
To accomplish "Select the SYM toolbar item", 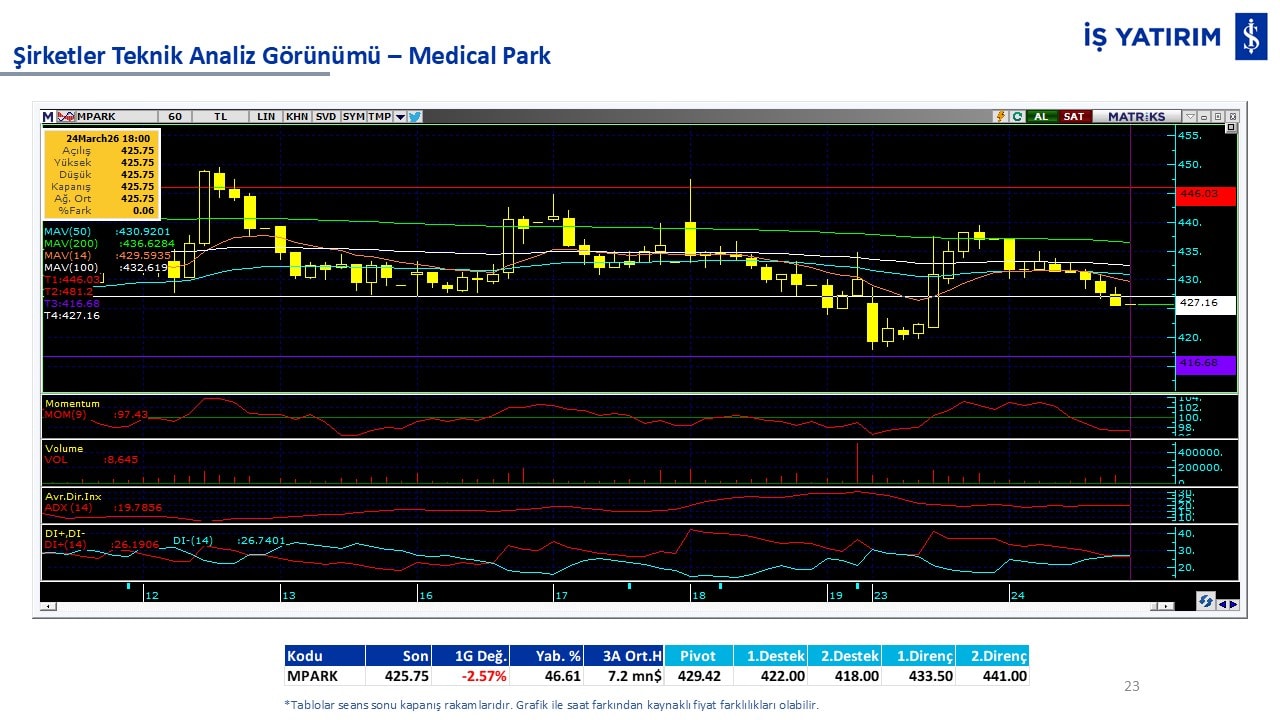I will point(354,116).
